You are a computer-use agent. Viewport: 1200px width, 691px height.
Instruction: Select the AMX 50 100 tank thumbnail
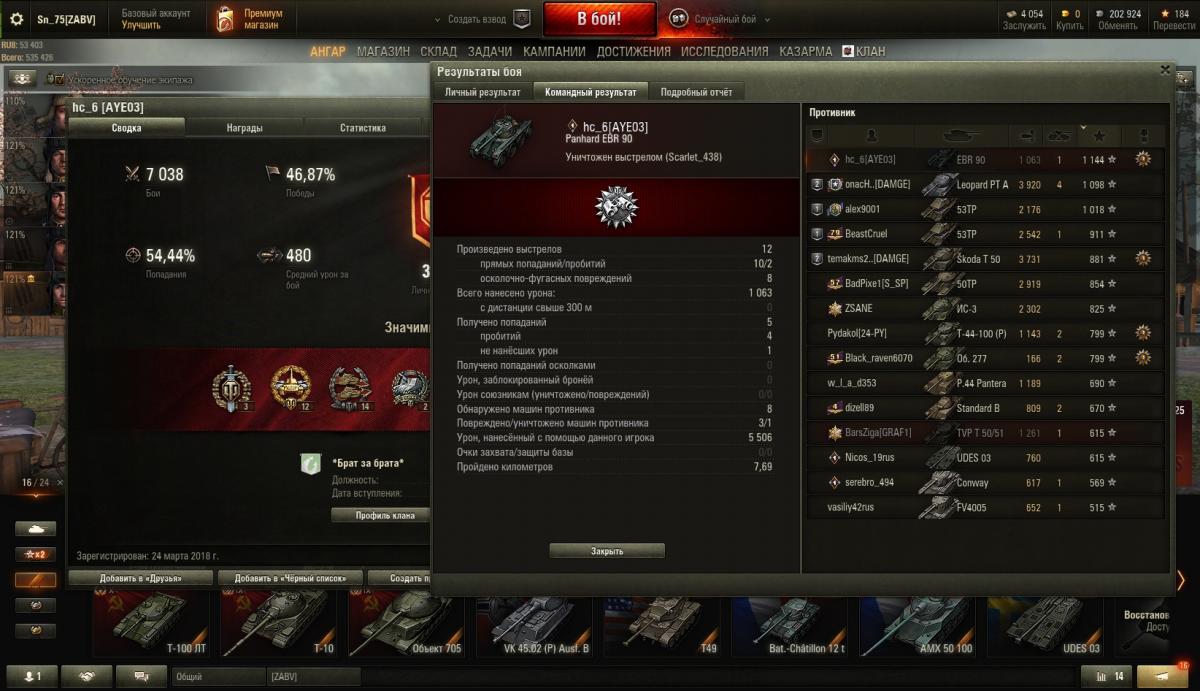[x=915, y=622]
